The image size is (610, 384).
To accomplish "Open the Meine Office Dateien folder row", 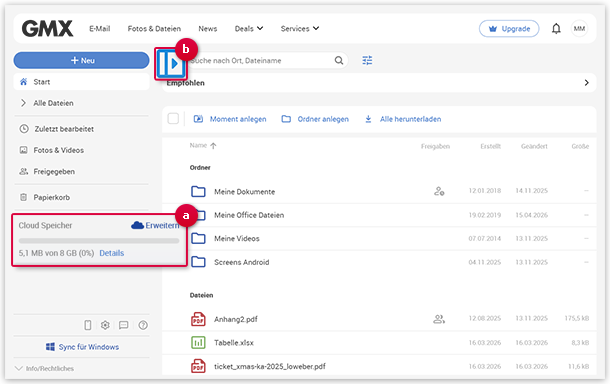I will pos(379,215).
